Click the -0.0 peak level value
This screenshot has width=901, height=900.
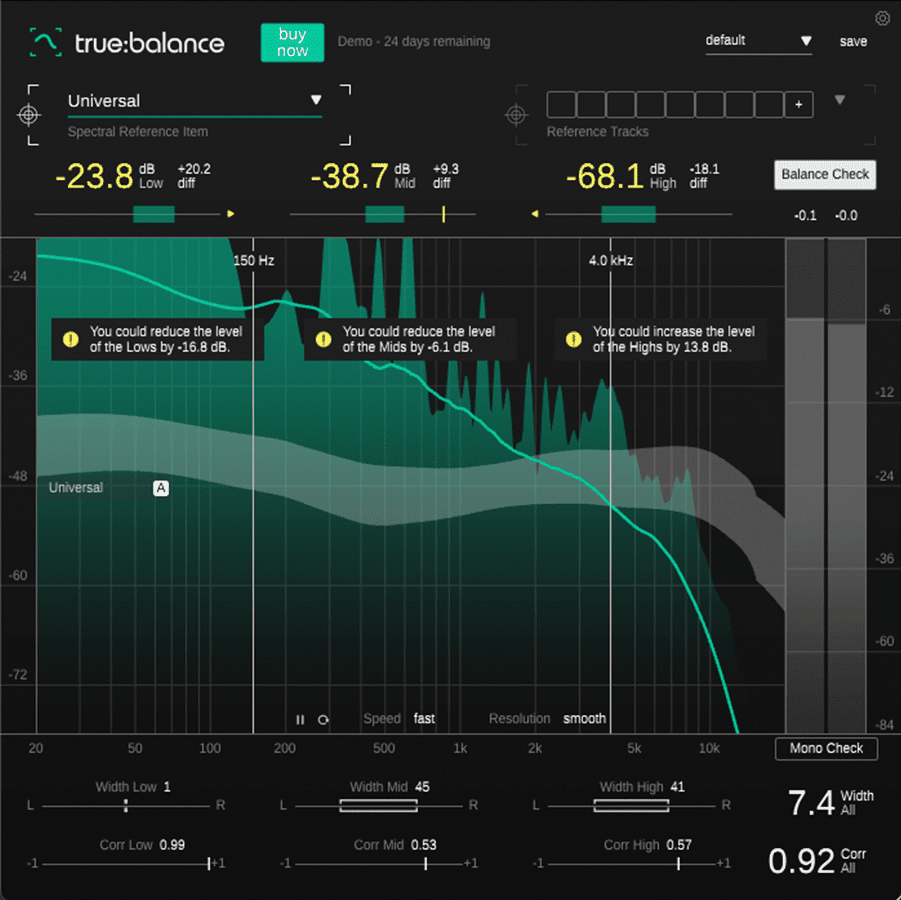tap(846, 216)
